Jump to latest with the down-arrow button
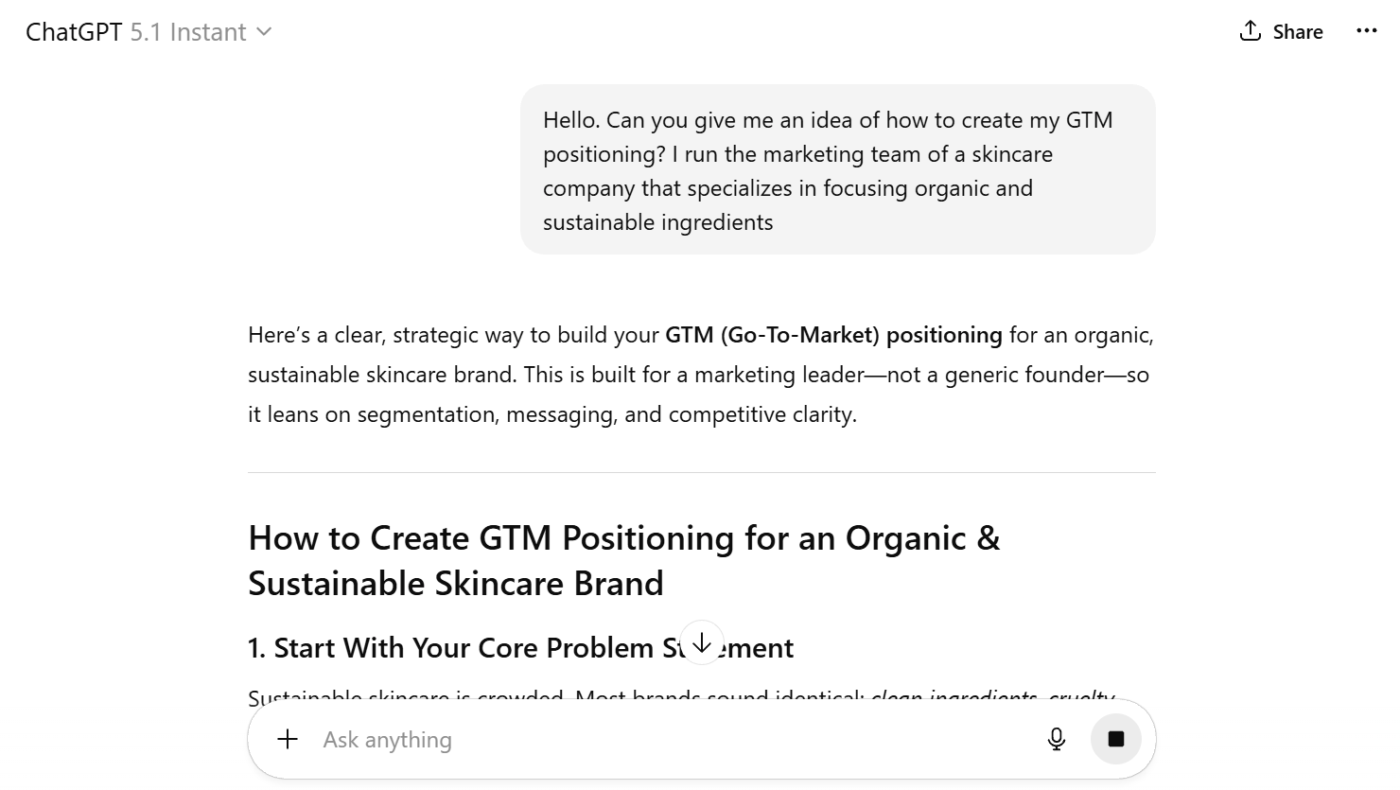Image resolution: width=1400 pixels, height=790 pixels. [702, 642]
